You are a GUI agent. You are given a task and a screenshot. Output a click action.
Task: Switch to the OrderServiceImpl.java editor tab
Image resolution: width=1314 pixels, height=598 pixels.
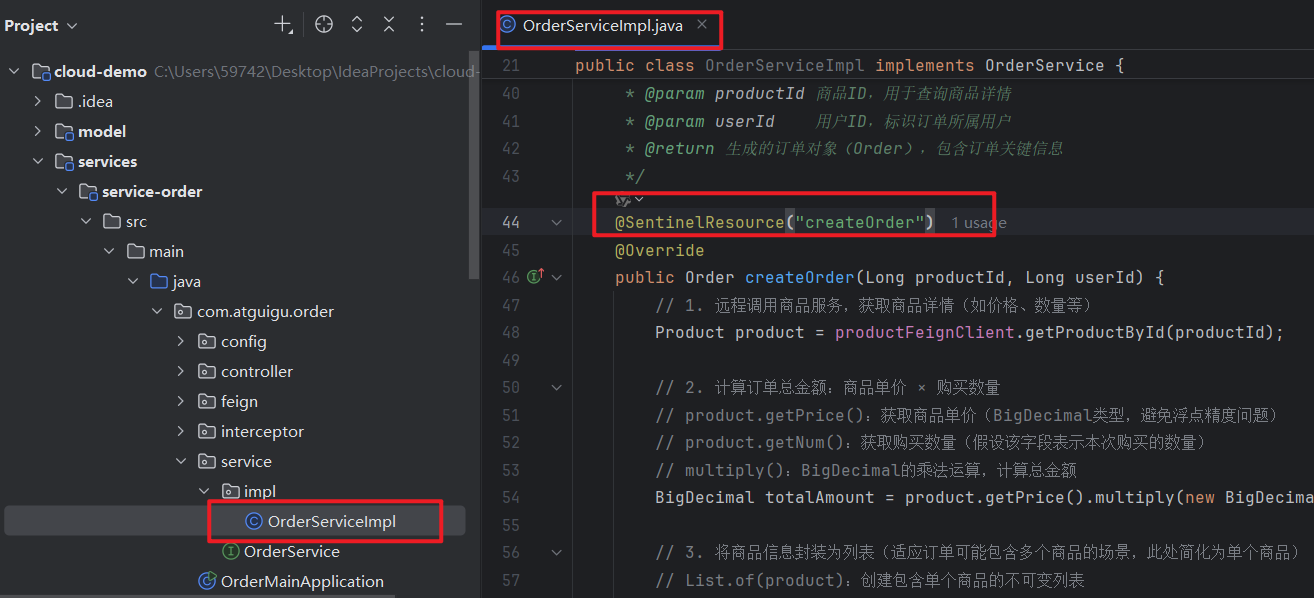tap(602, 26)
